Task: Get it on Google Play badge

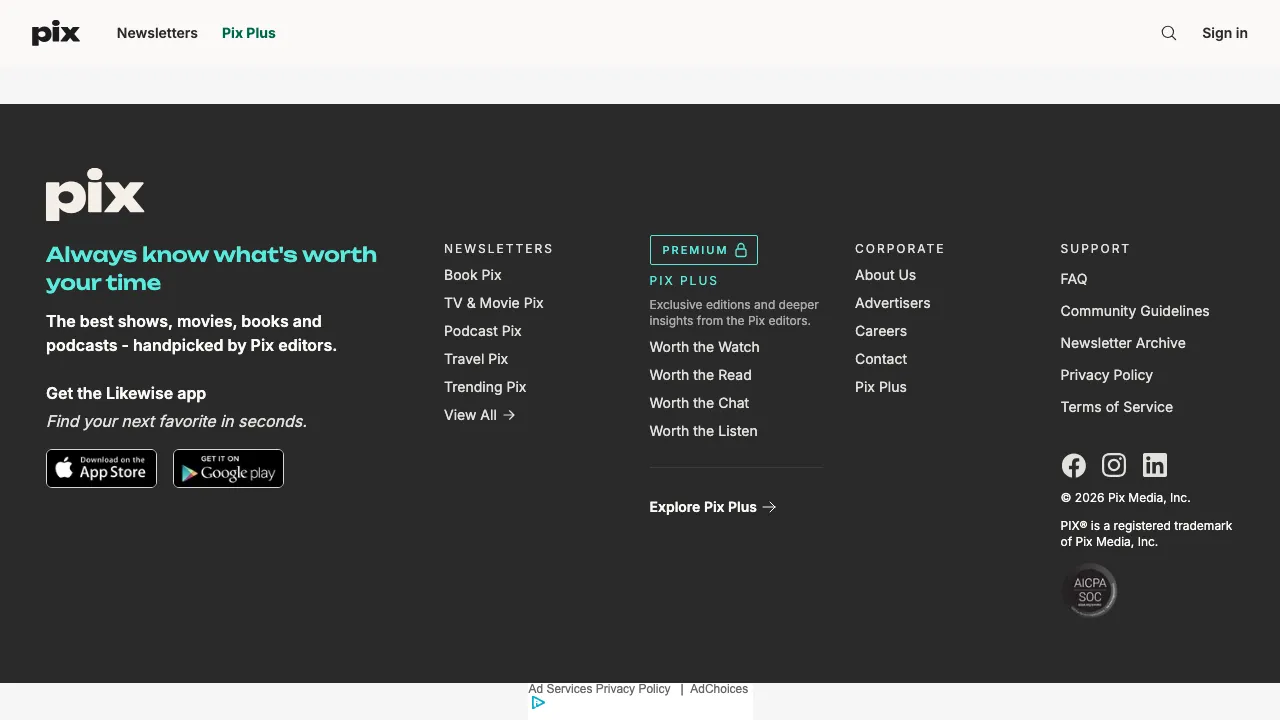Action: [x=228, y=468]
